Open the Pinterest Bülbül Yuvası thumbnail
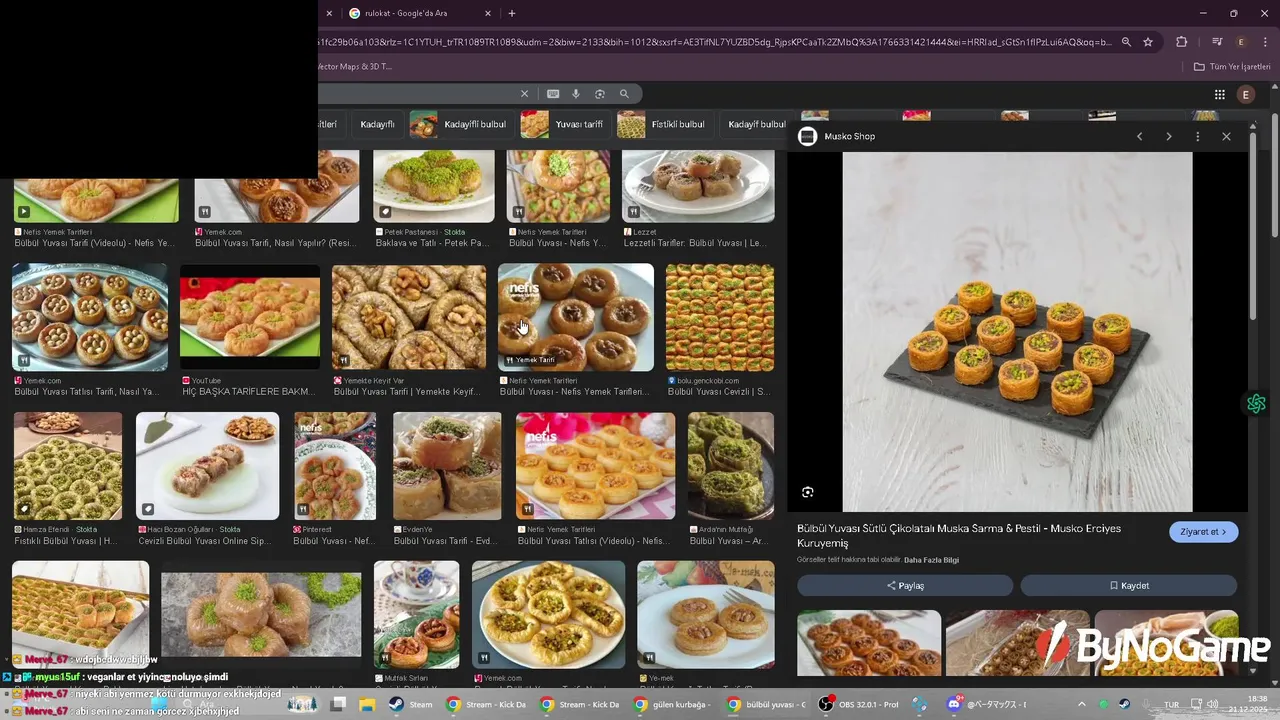The width and height of the screenshot is (1280, 720). pos(335,466)
